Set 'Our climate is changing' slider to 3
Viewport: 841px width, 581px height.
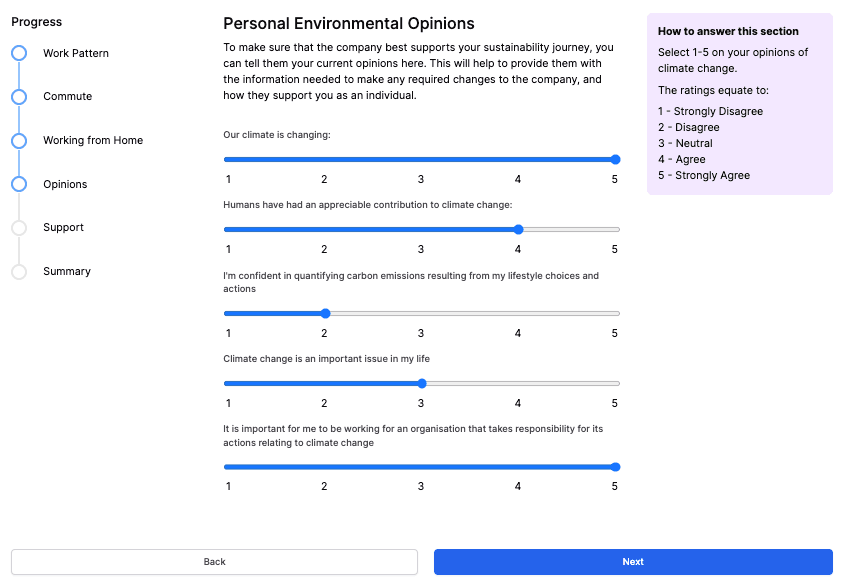pyautogui.click(x=422, y=159)
